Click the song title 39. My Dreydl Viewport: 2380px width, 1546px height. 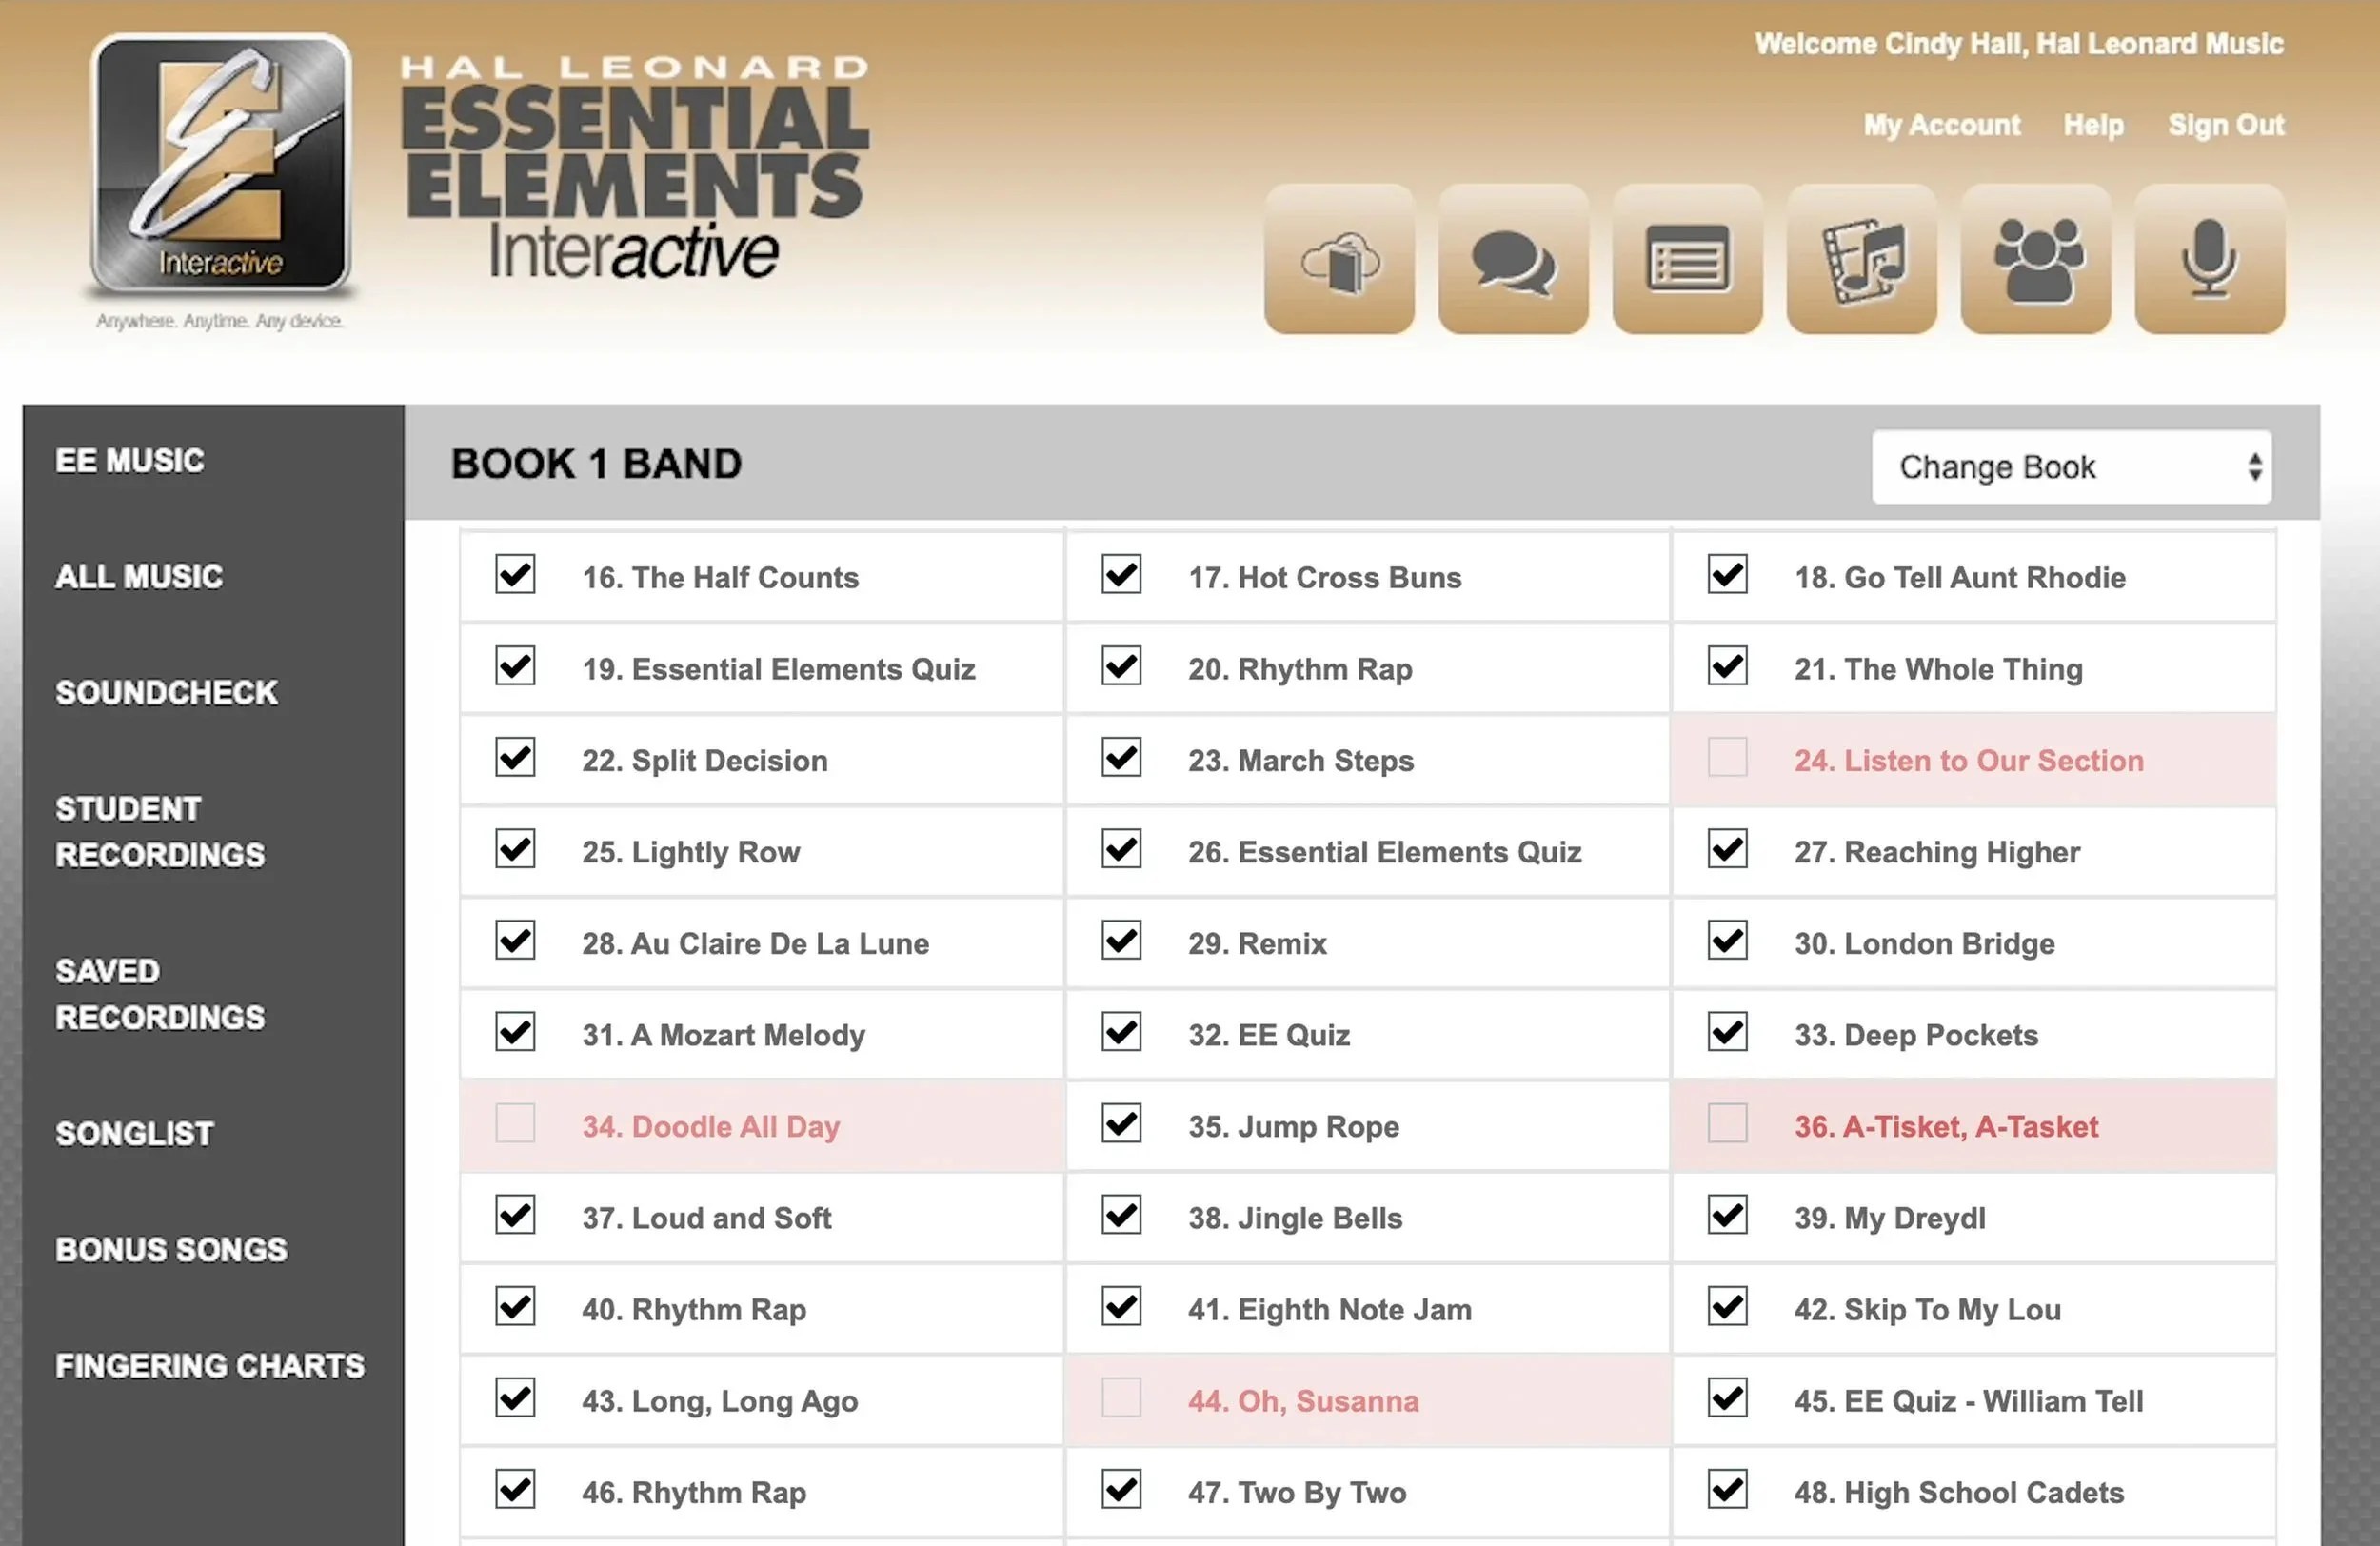coord(1890,1218)
